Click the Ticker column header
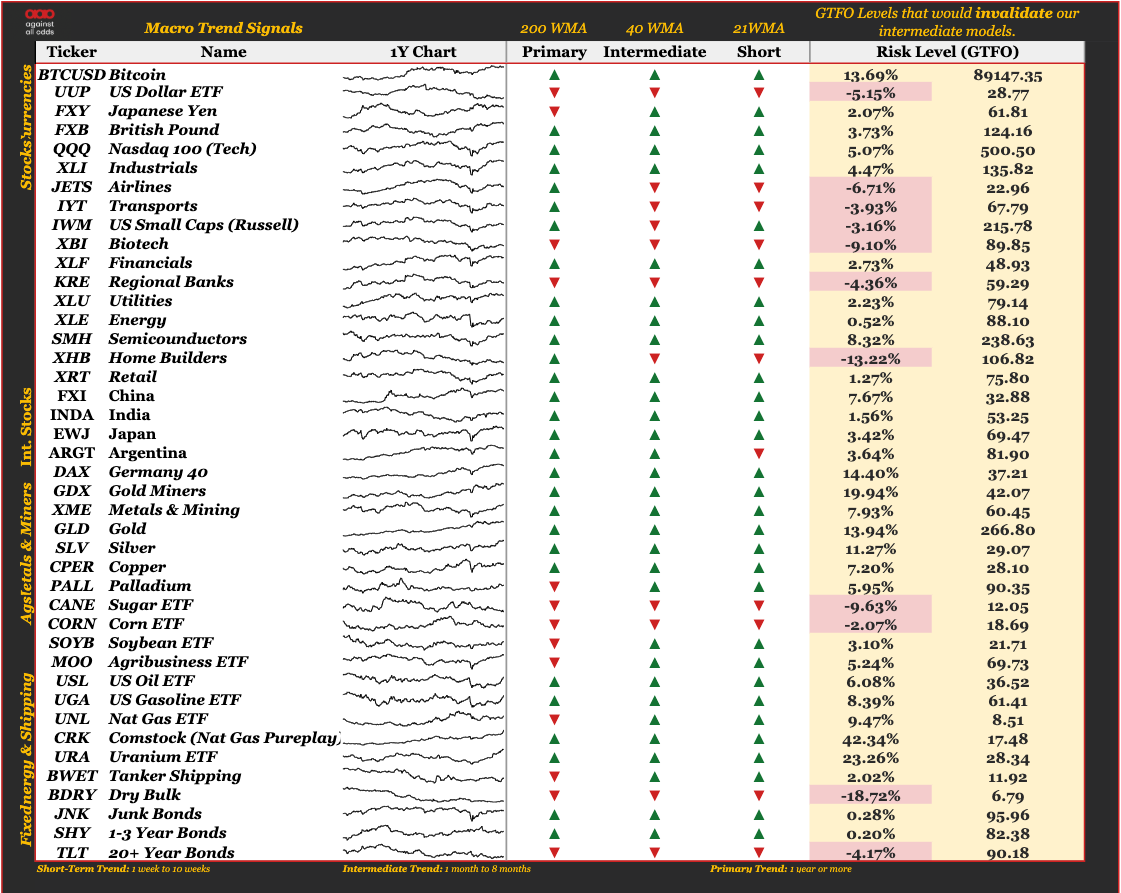Screen dimensions: 1121x893 click(x=71, y=51)
